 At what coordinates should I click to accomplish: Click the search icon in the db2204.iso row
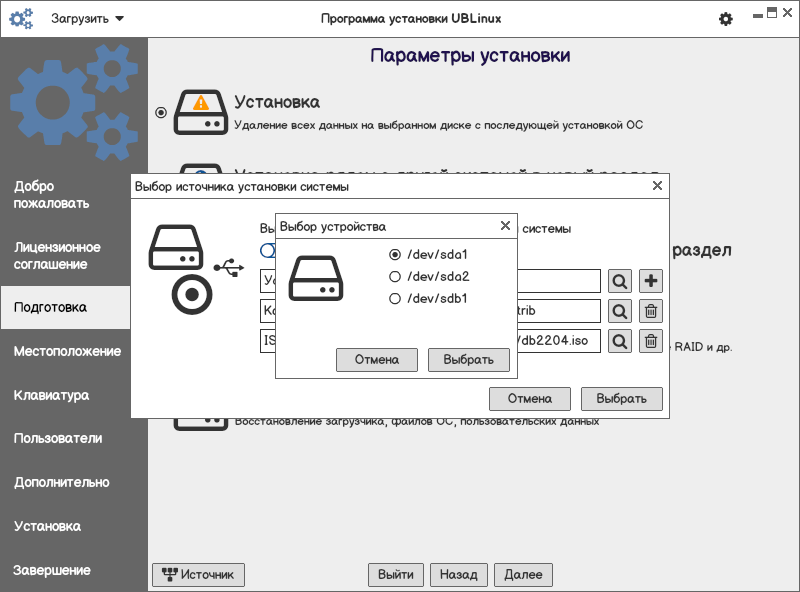(620, 341)
